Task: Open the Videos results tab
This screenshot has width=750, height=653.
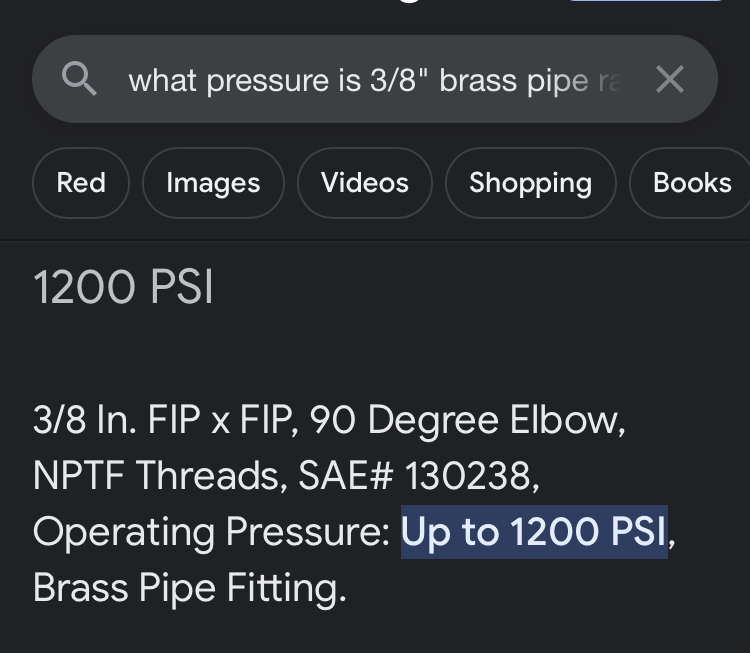Action: (365, 183)
